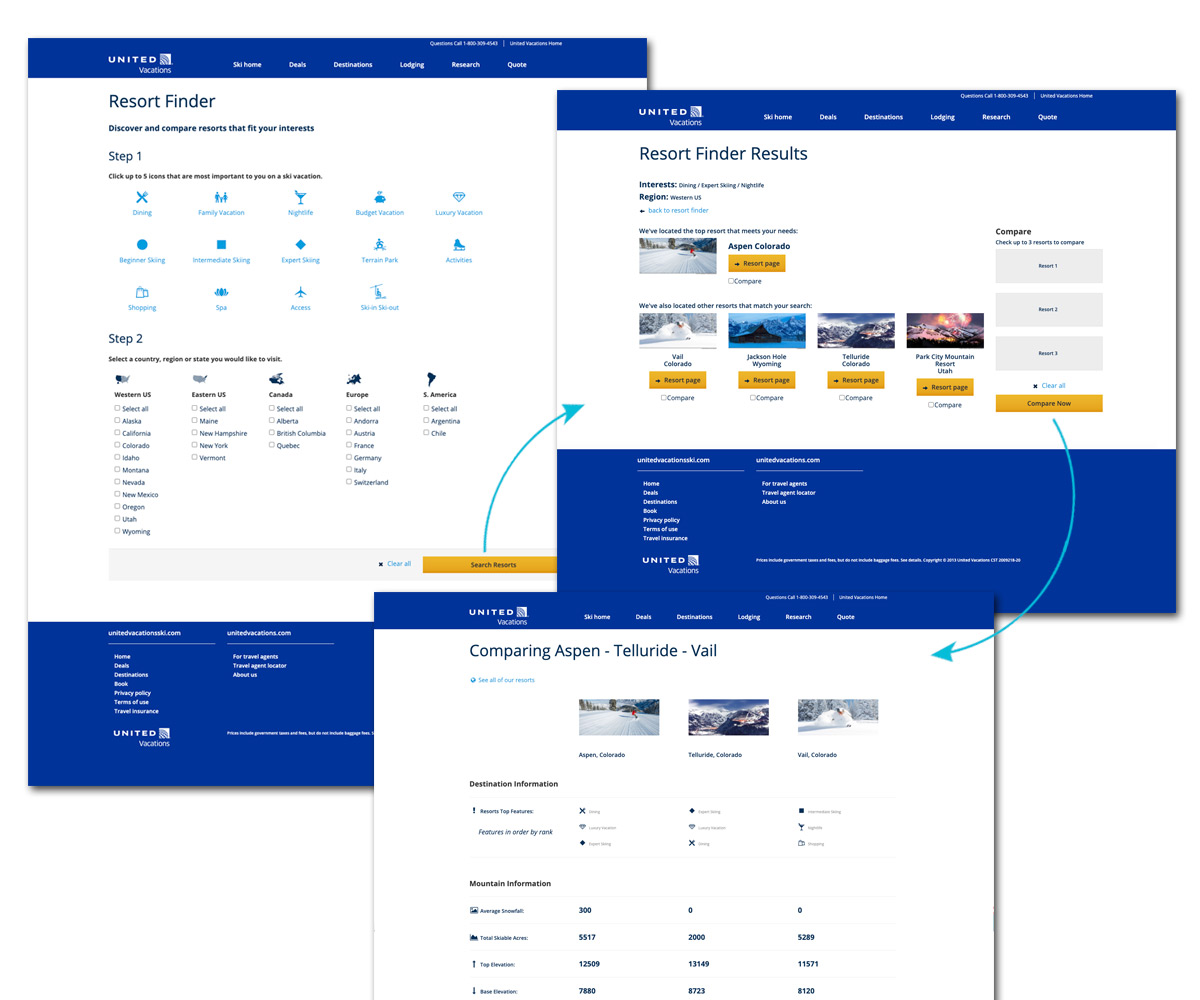Open Resort page for Vail Colorado
The height and width of the screenshot is (1000, 1200).
(677, 380)
